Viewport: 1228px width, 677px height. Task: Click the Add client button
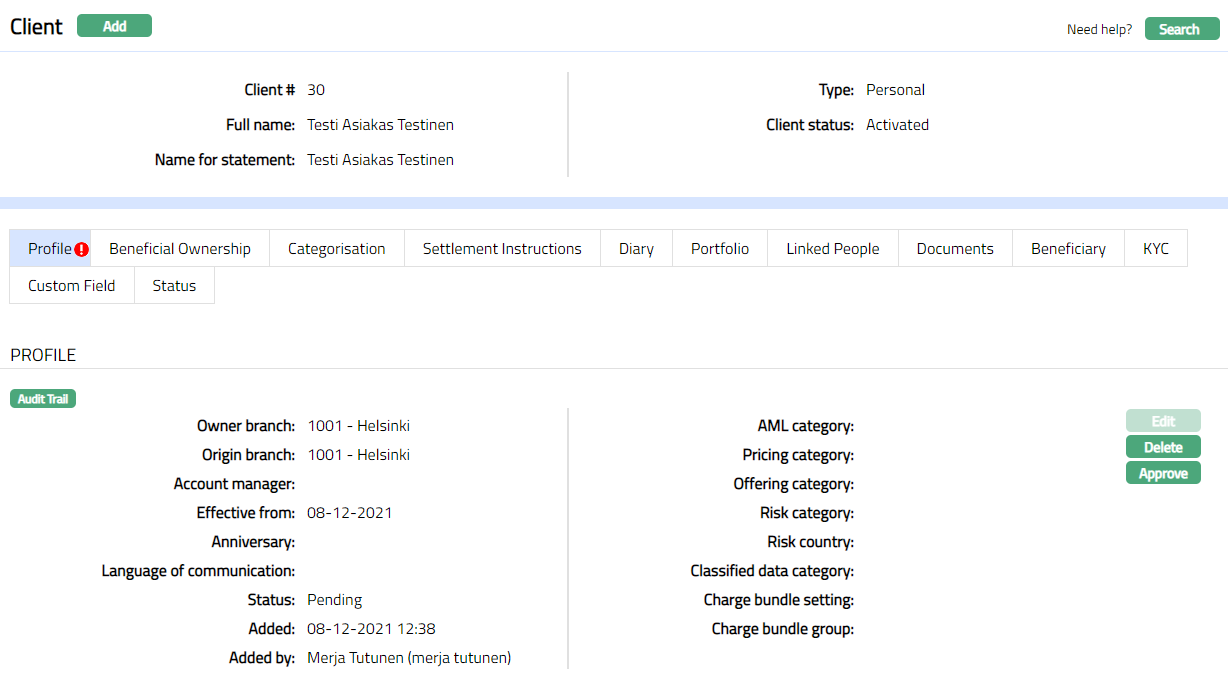click(114, 26)
